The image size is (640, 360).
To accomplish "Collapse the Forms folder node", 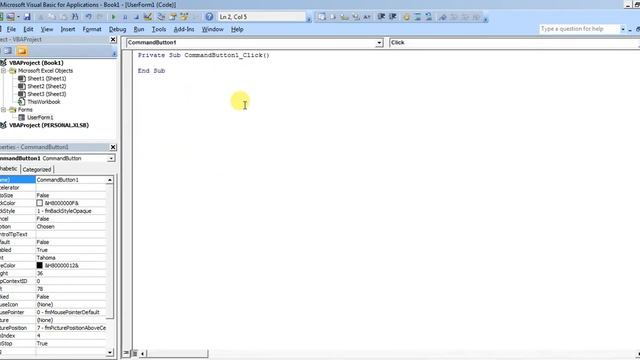I will pos(4,110).
